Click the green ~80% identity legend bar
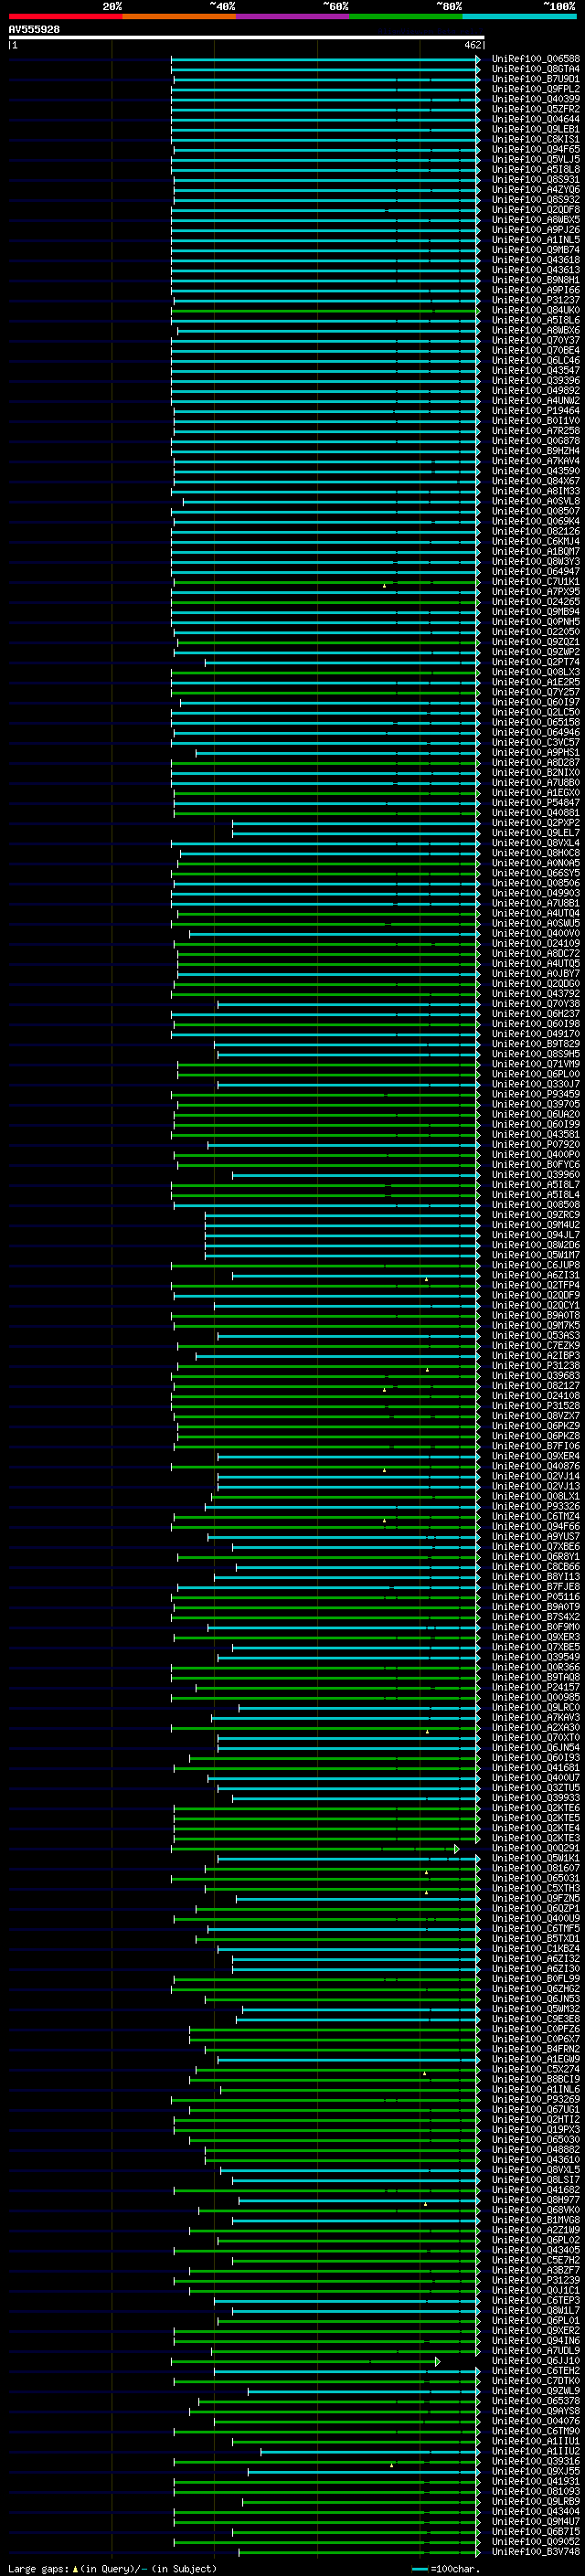Viewport: 585px width, 2576px height. pyautogui.click(x=405, y=16)
